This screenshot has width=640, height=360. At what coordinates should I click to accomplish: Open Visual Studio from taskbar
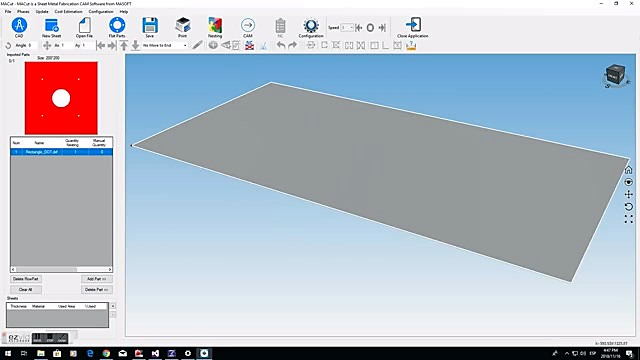pos(155,353)
